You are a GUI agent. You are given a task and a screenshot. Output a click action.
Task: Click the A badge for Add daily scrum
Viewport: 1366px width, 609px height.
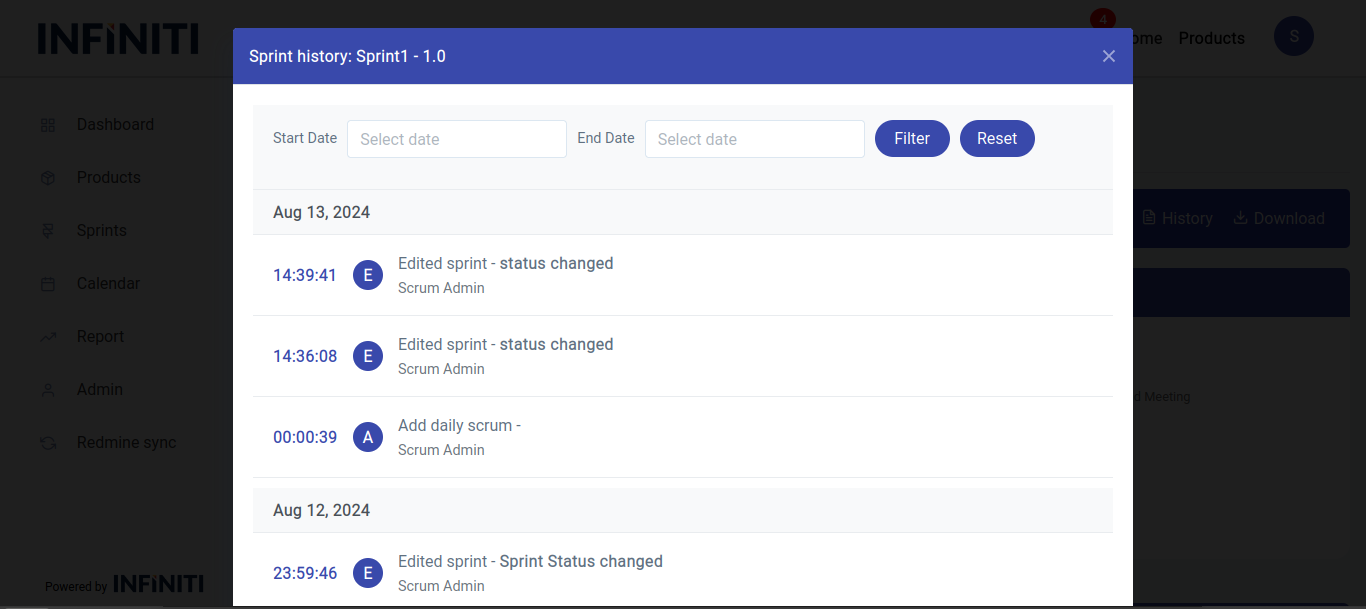pos(368,437)
